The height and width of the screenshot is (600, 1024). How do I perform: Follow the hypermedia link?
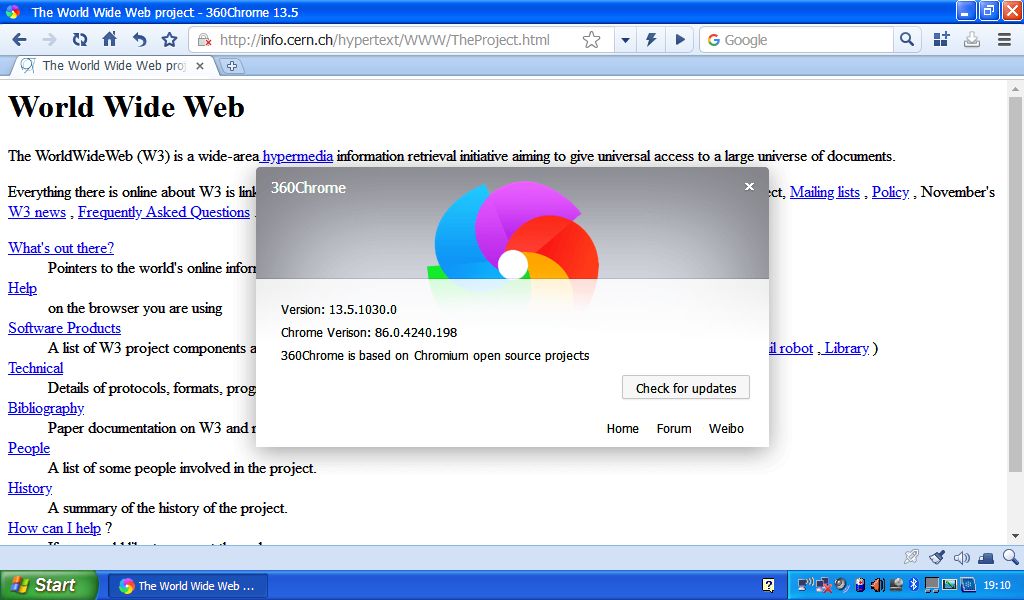tap(297, 156)
